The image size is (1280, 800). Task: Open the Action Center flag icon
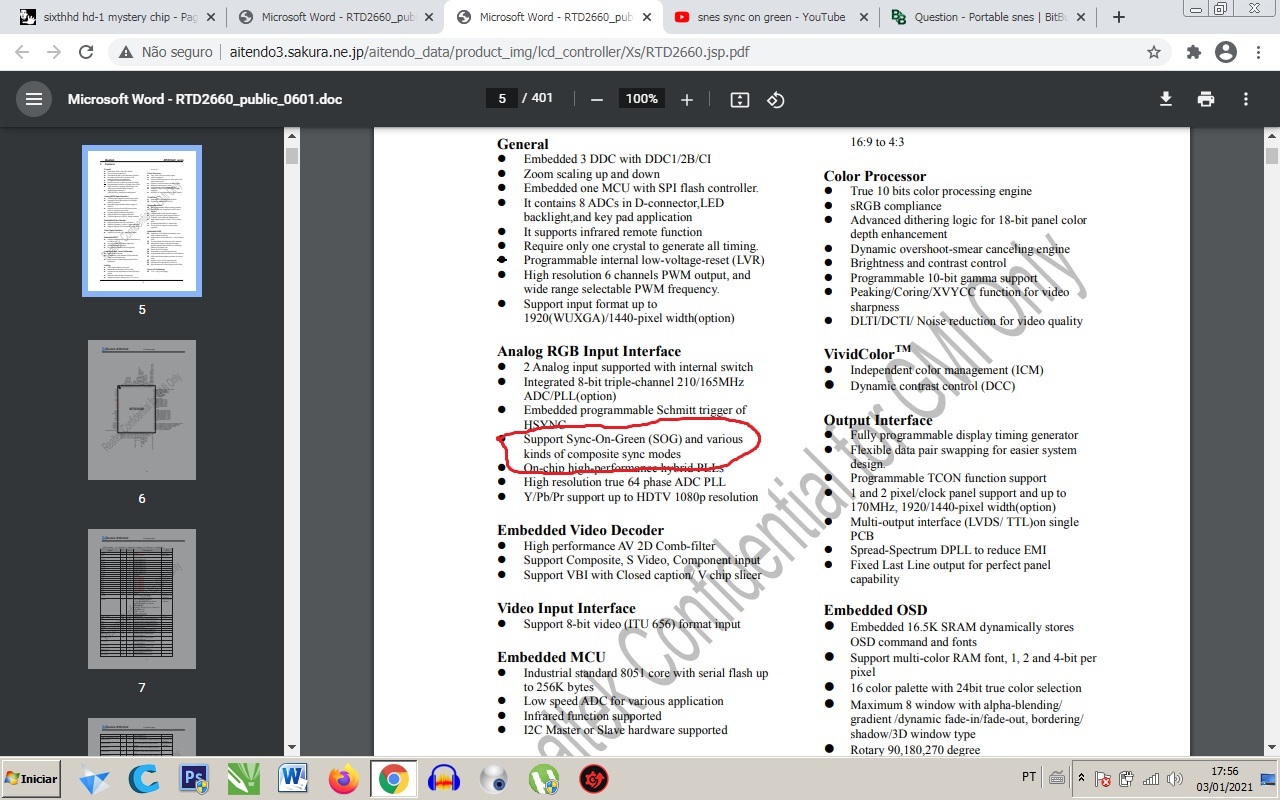1103,779
